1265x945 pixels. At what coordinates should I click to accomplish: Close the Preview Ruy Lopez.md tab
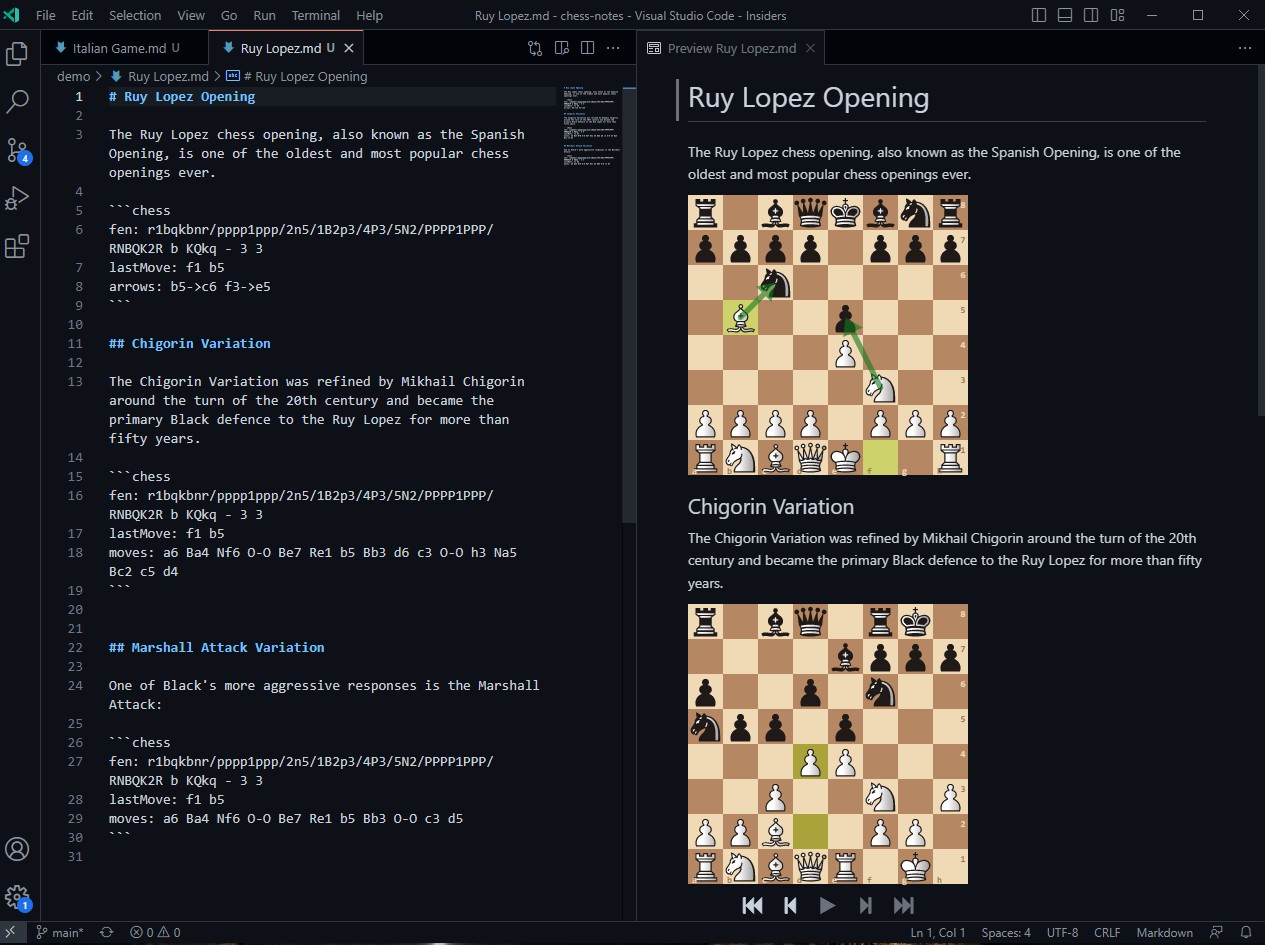pos(810,48)
